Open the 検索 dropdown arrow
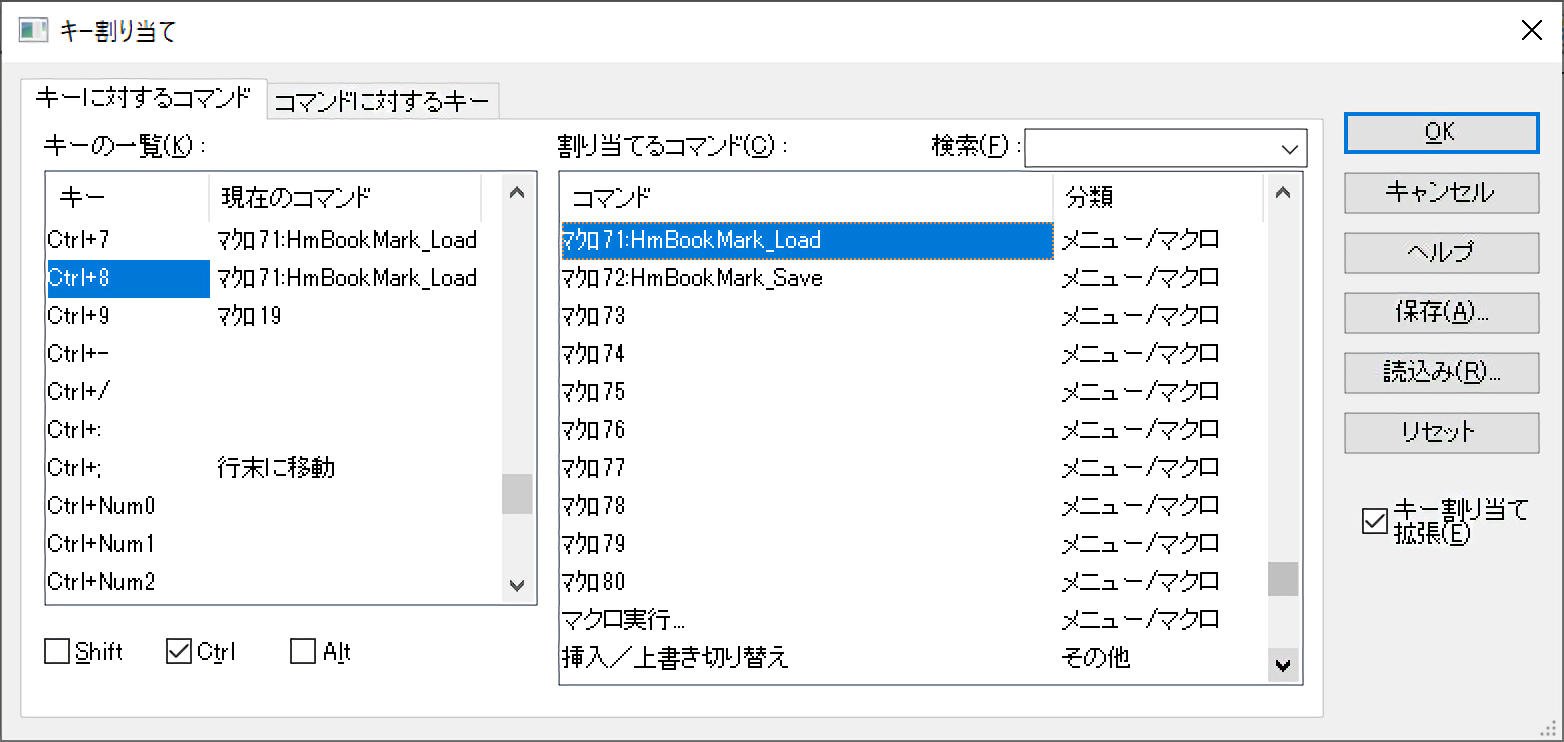1564x742 pixels. pyautogui.click(x=1288, y=148)
